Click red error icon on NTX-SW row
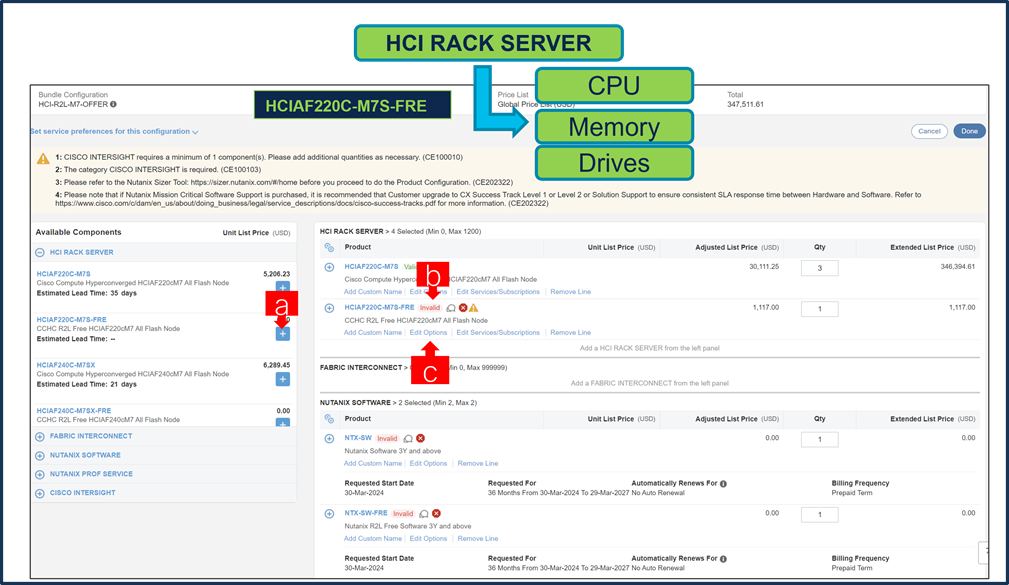The image size is (1009, 585). tap(420, 438)
